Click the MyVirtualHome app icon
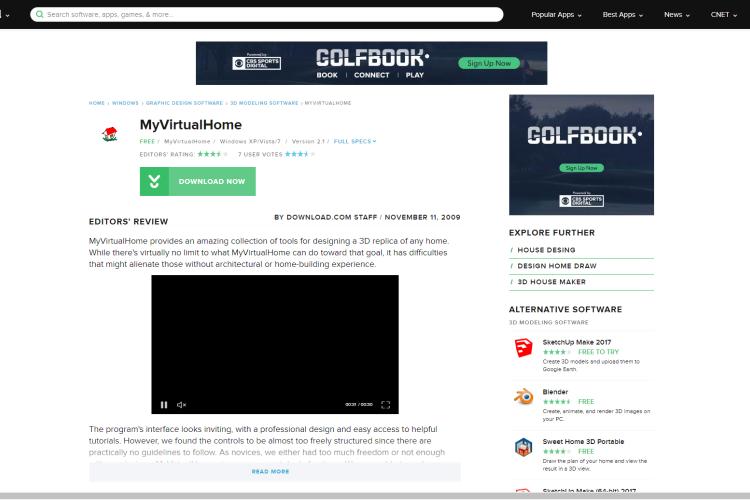The height and width of the screenshot is (500, 750). point(110,134)
